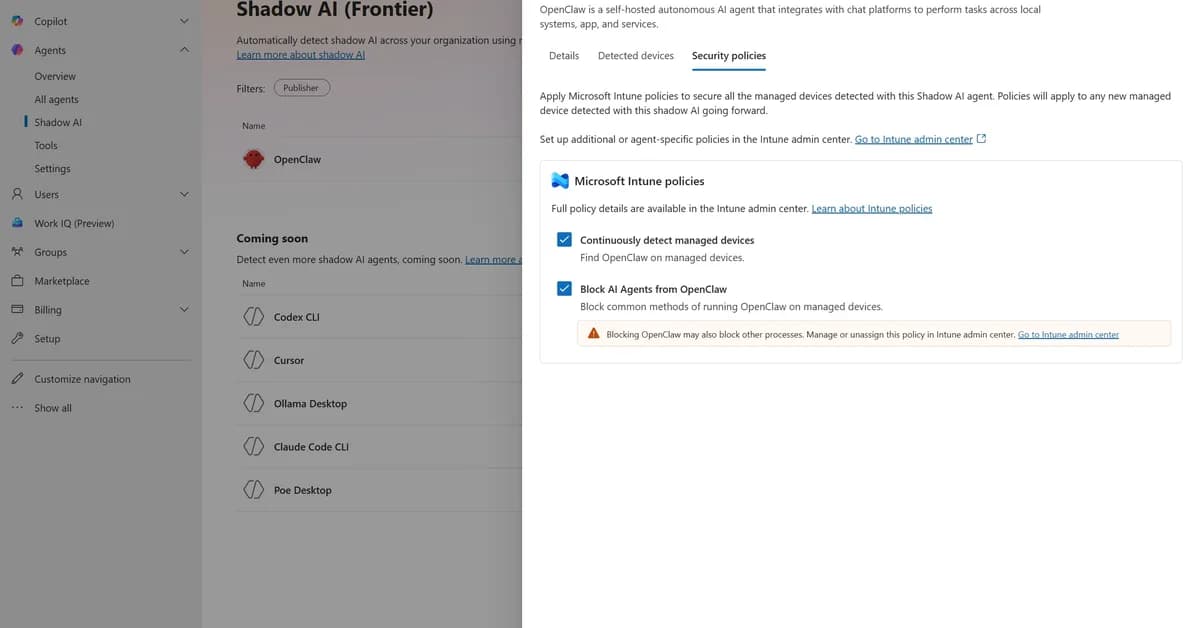Click the Poe Desktop code icon
Viewport: 1200px width, 628px height.
[x=254, y=490]
